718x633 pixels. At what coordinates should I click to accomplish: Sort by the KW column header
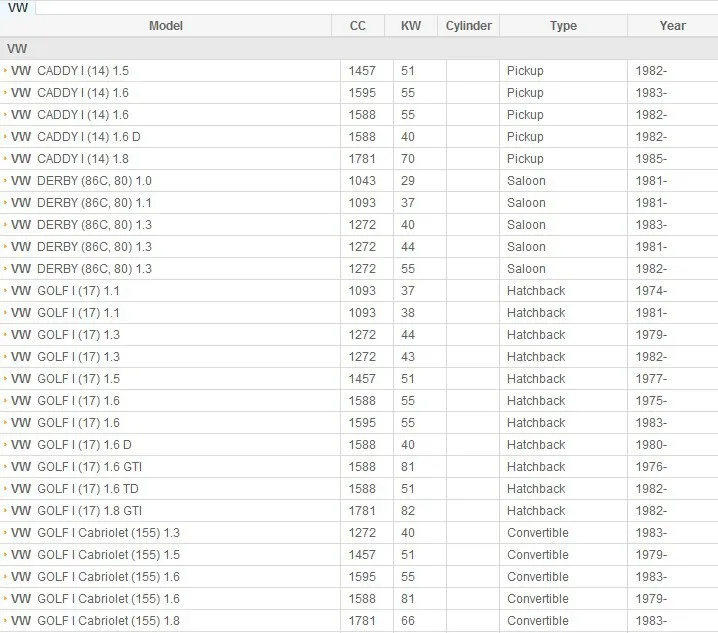coord(411,26)
